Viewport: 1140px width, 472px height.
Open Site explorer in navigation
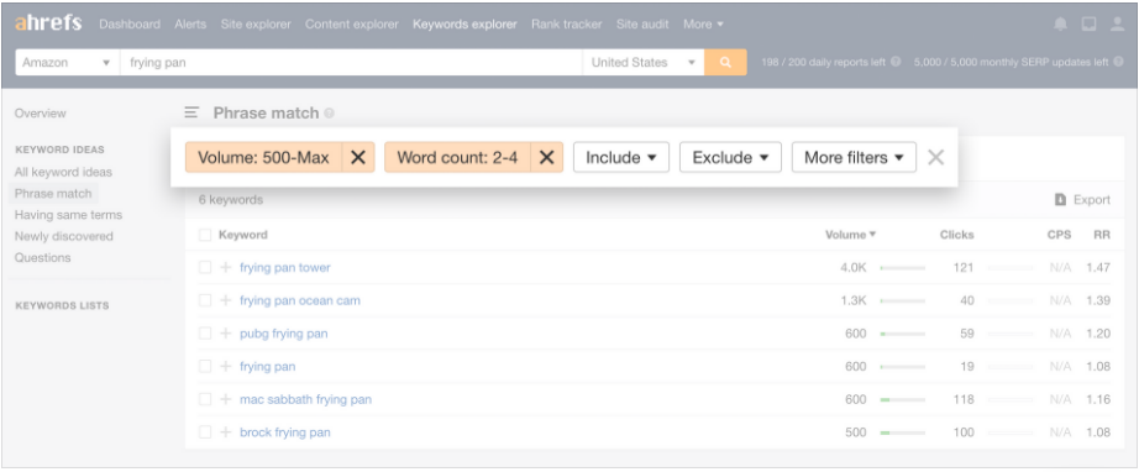tap(256, 24)
